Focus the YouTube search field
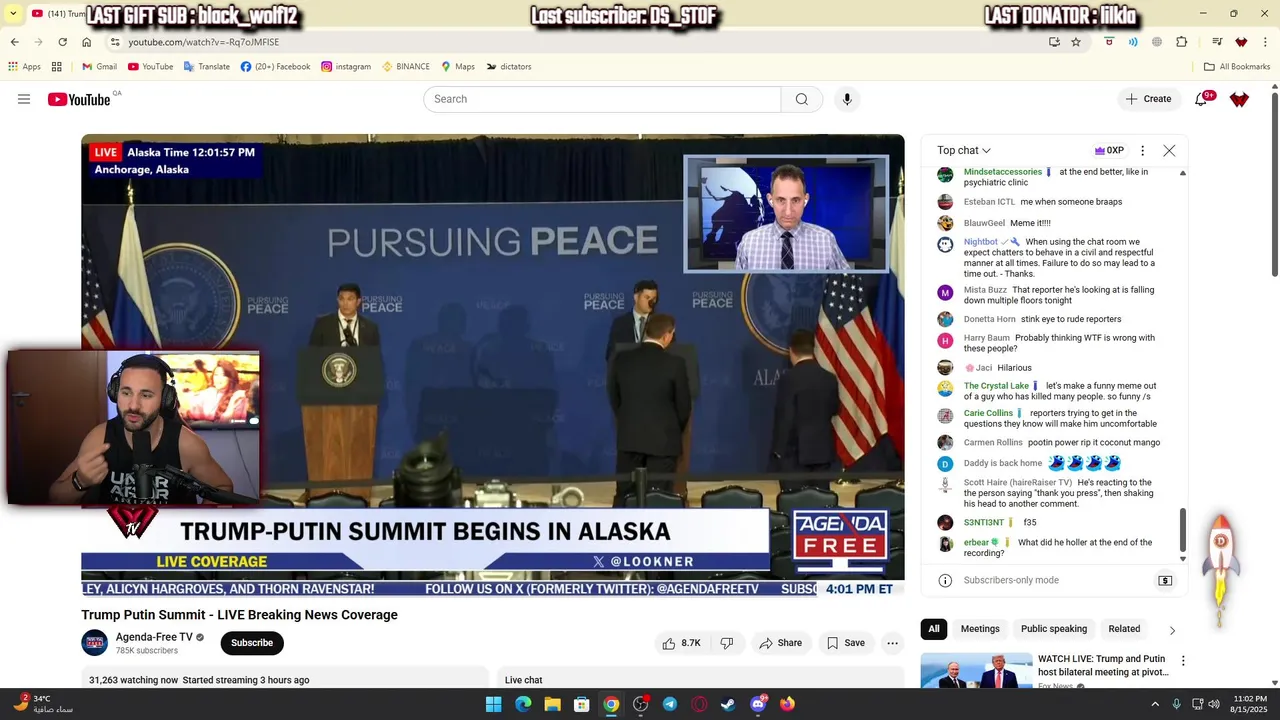1280x720 pixels. pos(602,99)
